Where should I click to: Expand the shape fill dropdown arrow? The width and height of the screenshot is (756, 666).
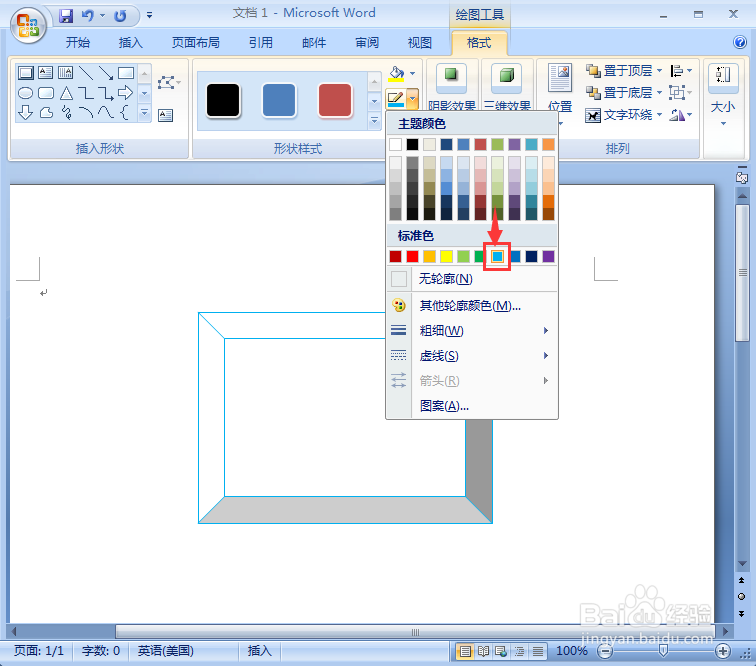coord(413,73)
